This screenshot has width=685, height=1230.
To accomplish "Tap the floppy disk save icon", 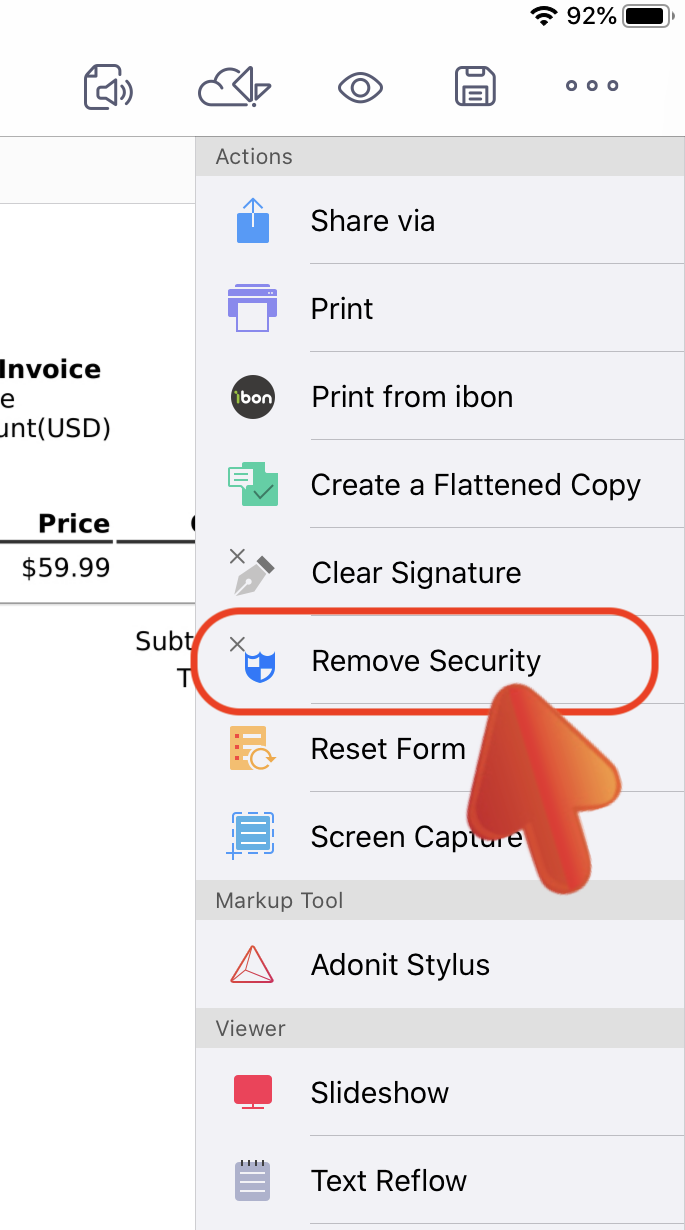I will (475, 87).
